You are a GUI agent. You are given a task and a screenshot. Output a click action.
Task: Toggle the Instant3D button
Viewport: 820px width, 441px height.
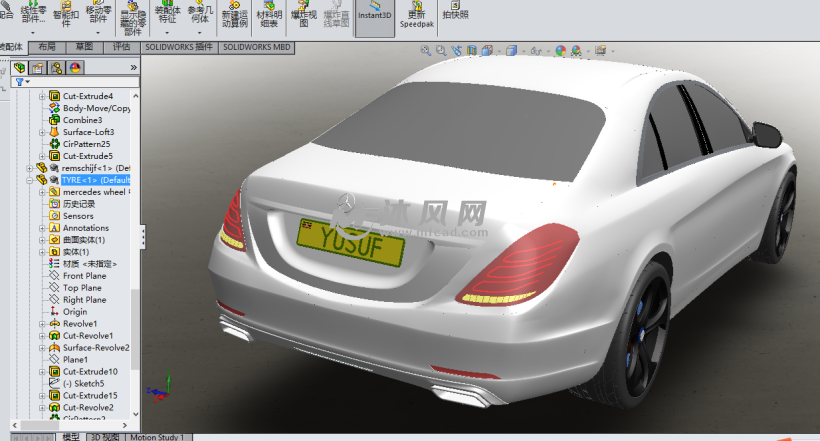[374, 17]
